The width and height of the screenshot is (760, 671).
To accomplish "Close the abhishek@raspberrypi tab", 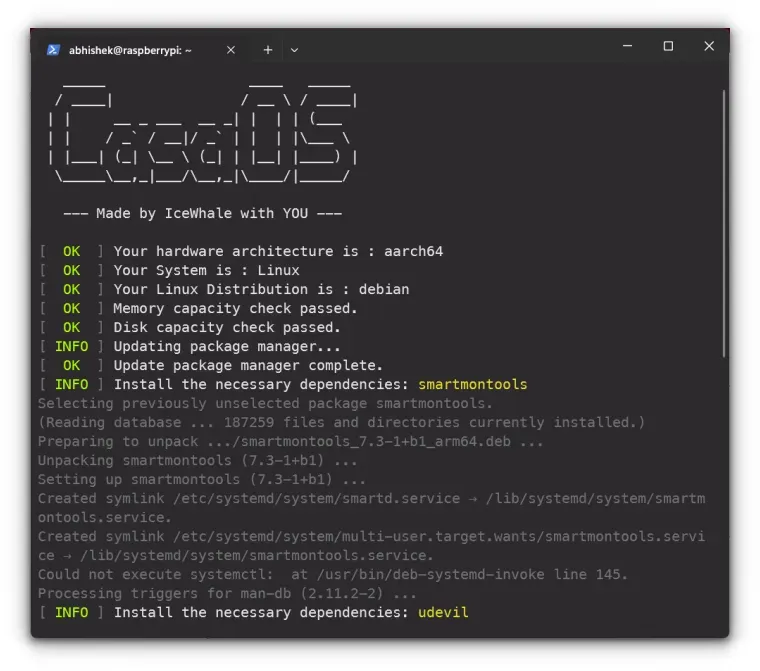I will pyautogui.click(x=231, y=50).
